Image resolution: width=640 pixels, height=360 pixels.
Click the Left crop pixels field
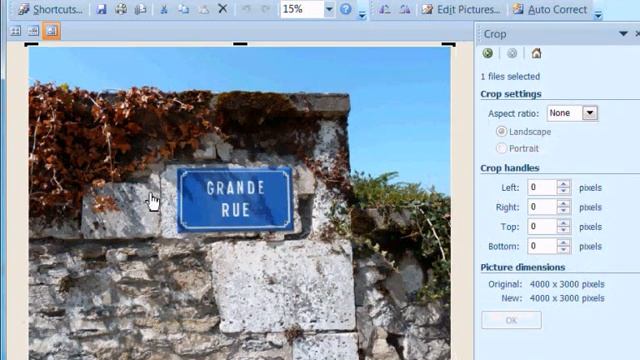click(x=542, y=188)
